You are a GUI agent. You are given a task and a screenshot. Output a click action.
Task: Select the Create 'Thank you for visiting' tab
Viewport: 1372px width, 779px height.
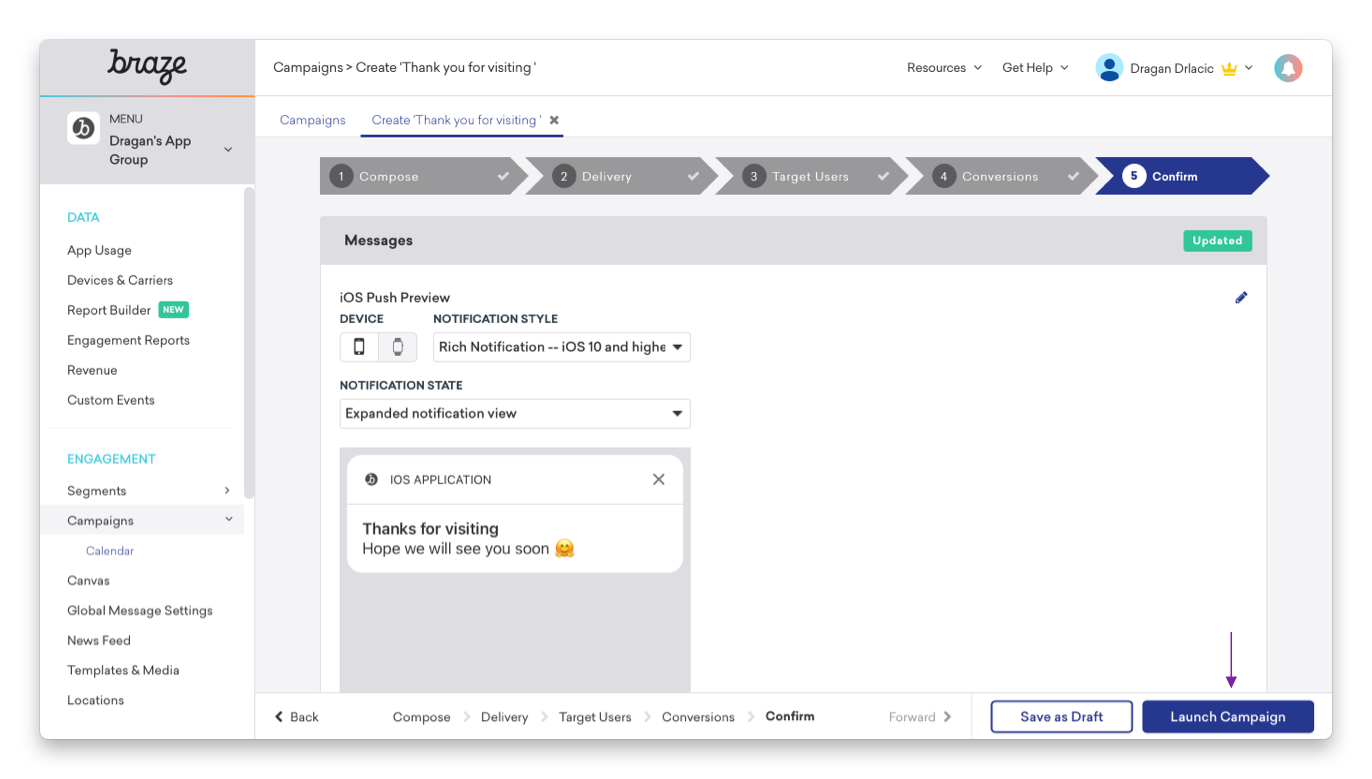(x=456, y=120)
